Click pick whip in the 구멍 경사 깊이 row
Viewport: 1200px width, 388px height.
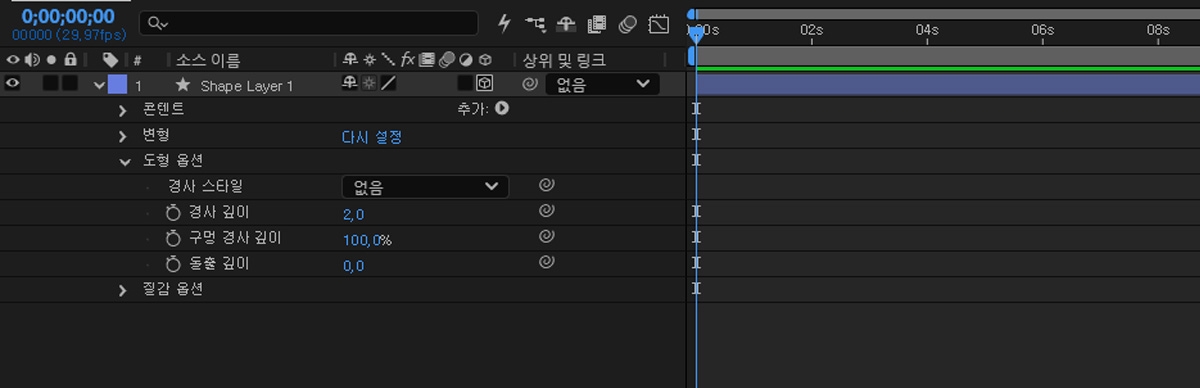(x=546, y=237)
